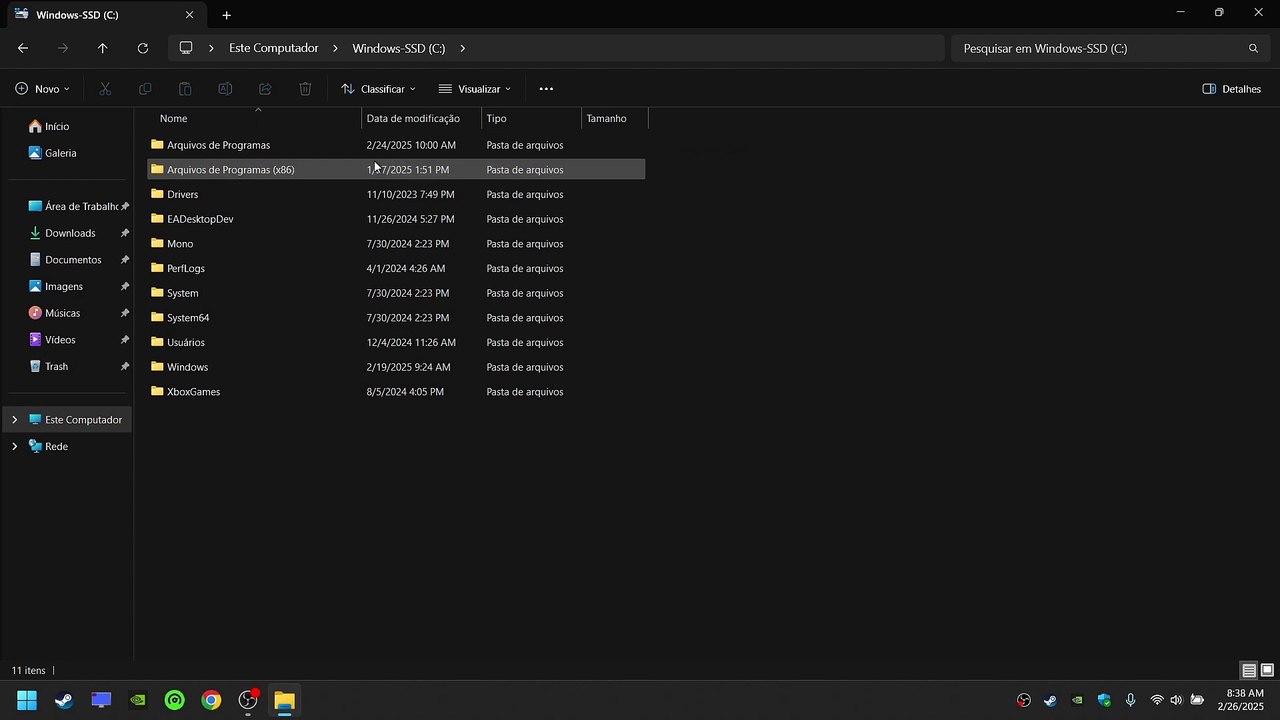Close the Windows-SSD (C:) tab
The width and height of the screenshot is (1280, 720).
click(x=189, y=15)
